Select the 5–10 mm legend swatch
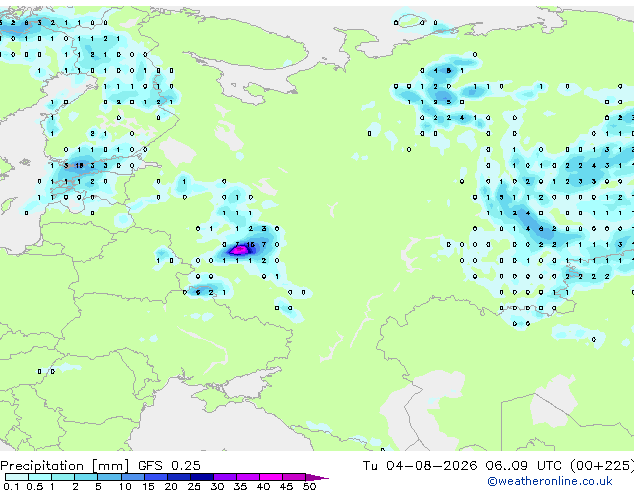Image resolution: width=634 pixels, height=490 pixels. pos(109,477)
